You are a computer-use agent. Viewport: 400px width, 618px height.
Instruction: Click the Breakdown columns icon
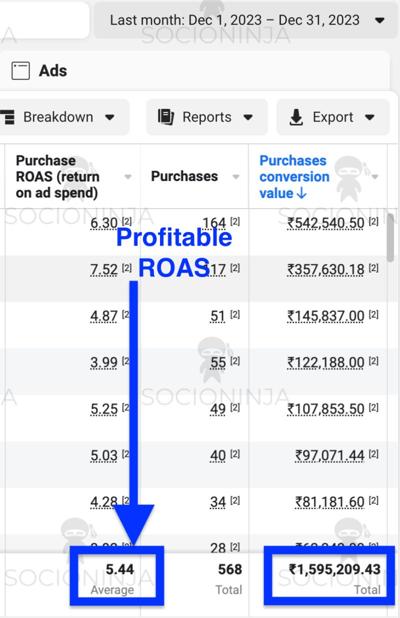click(x=7, y=117)
